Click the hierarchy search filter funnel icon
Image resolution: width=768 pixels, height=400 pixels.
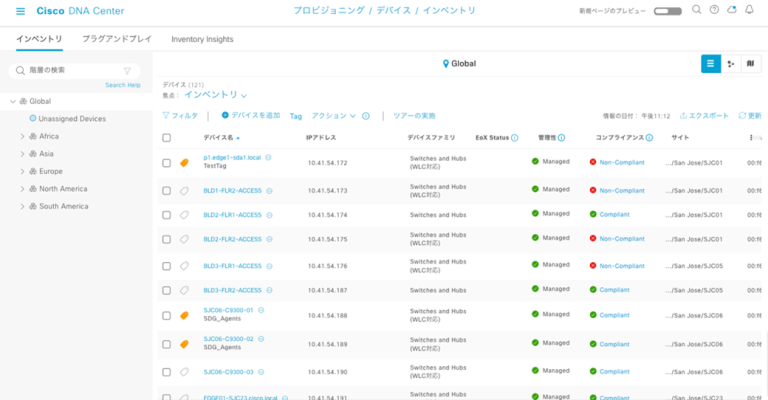coord(127,71)
